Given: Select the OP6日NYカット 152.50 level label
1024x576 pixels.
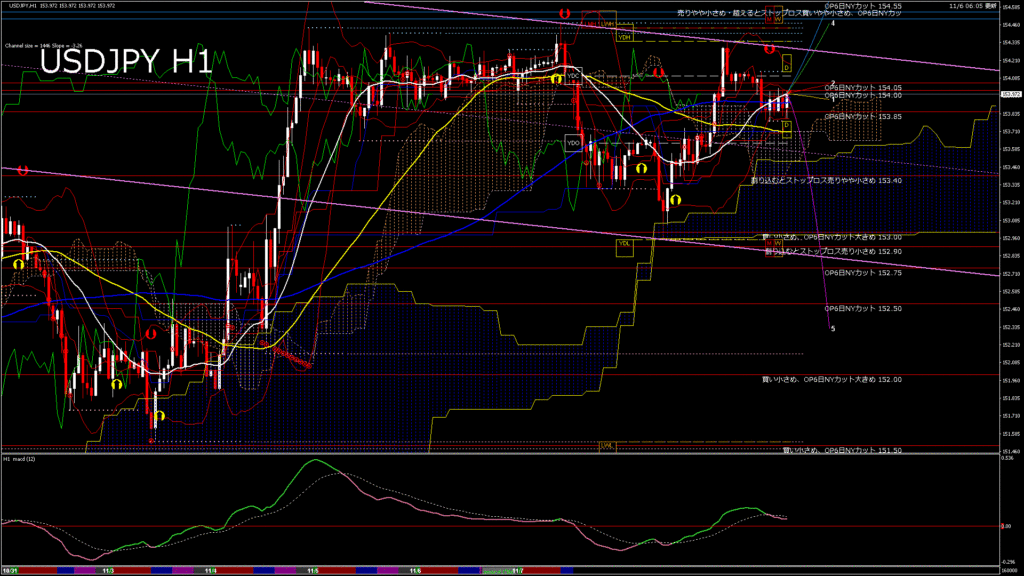Looking at the screenshot, I should [x=862, y=309].
